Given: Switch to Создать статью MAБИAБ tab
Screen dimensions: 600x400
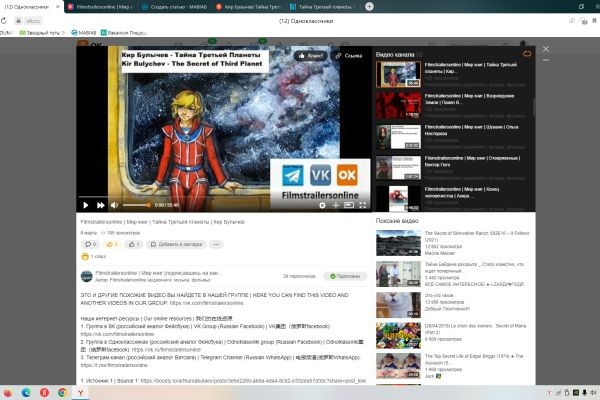Looking at the screenshot, I should pos(174,7).
